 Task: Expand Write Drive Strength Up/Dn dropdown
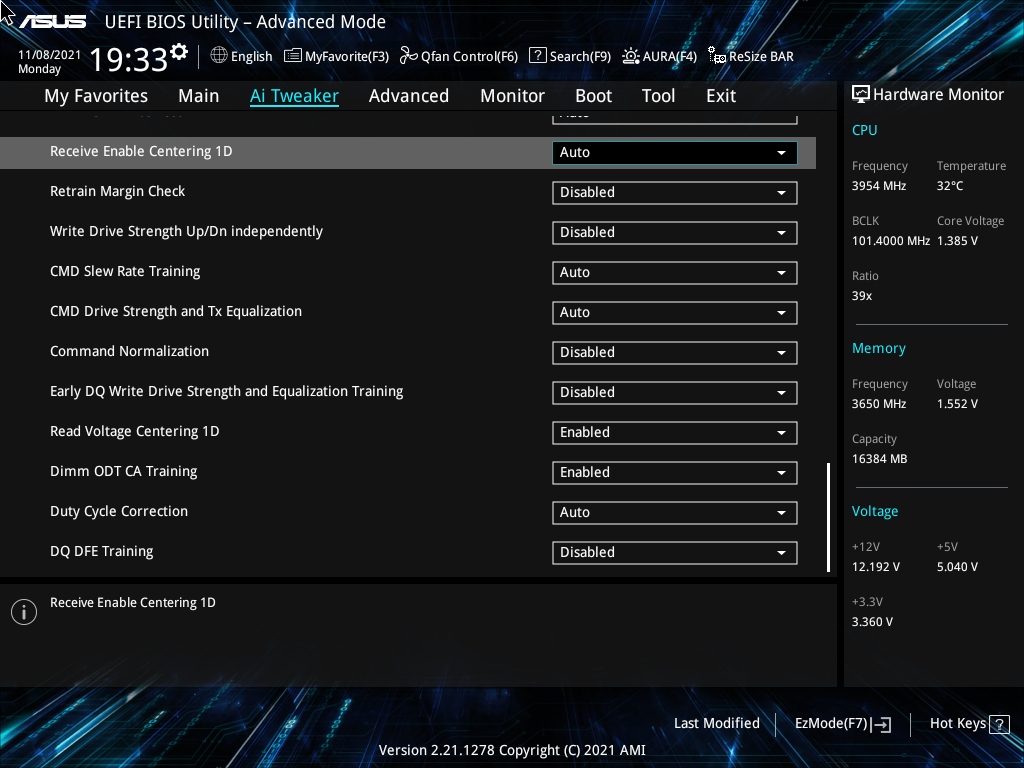[675, 232]
